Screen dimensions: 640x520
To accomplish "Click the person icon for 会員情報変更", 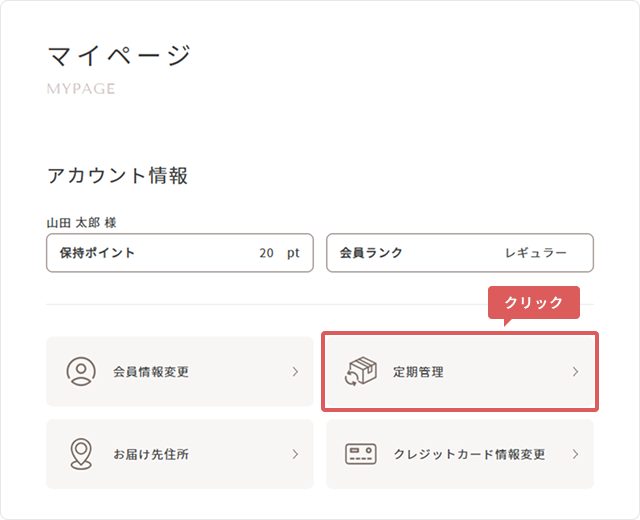I will point(81,372).
